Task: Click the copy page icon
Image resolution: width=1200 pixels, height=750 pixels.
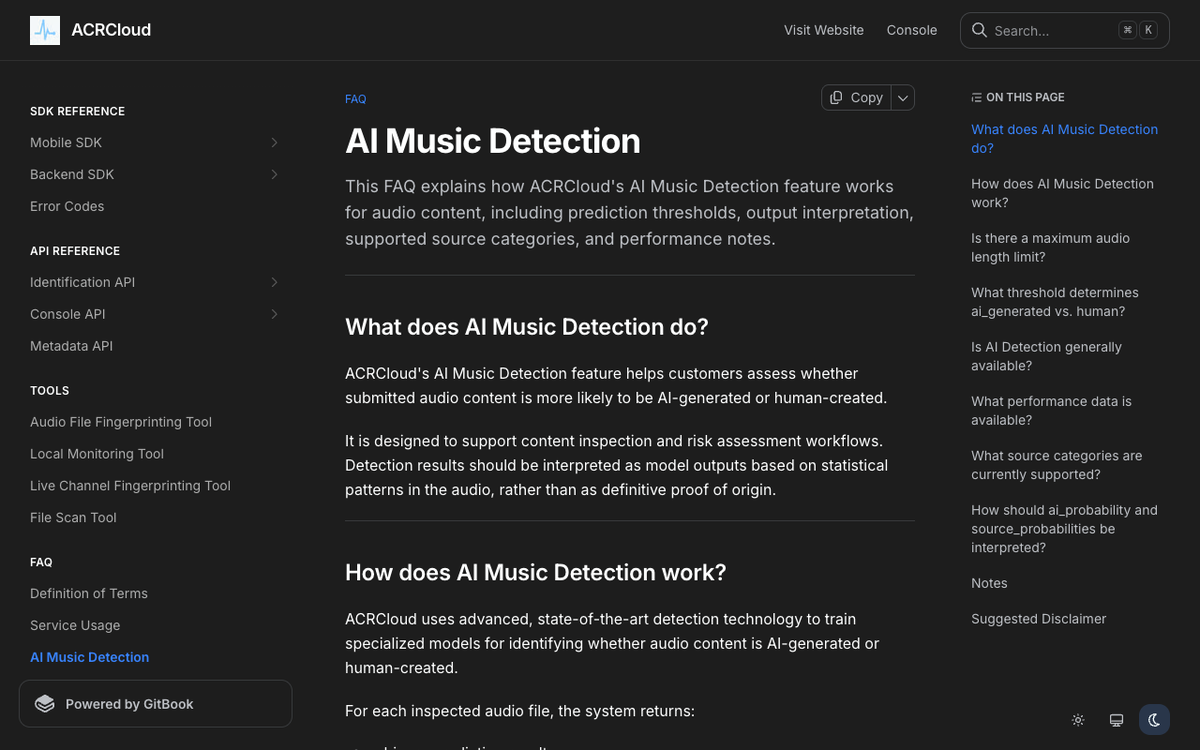Action: [x=836, y=97]
